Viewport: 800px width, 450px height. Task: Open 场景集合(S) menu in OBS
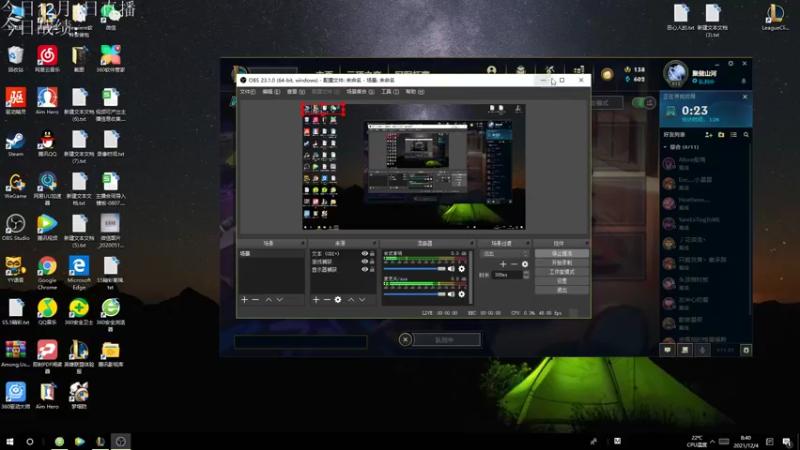pos(360,92)
